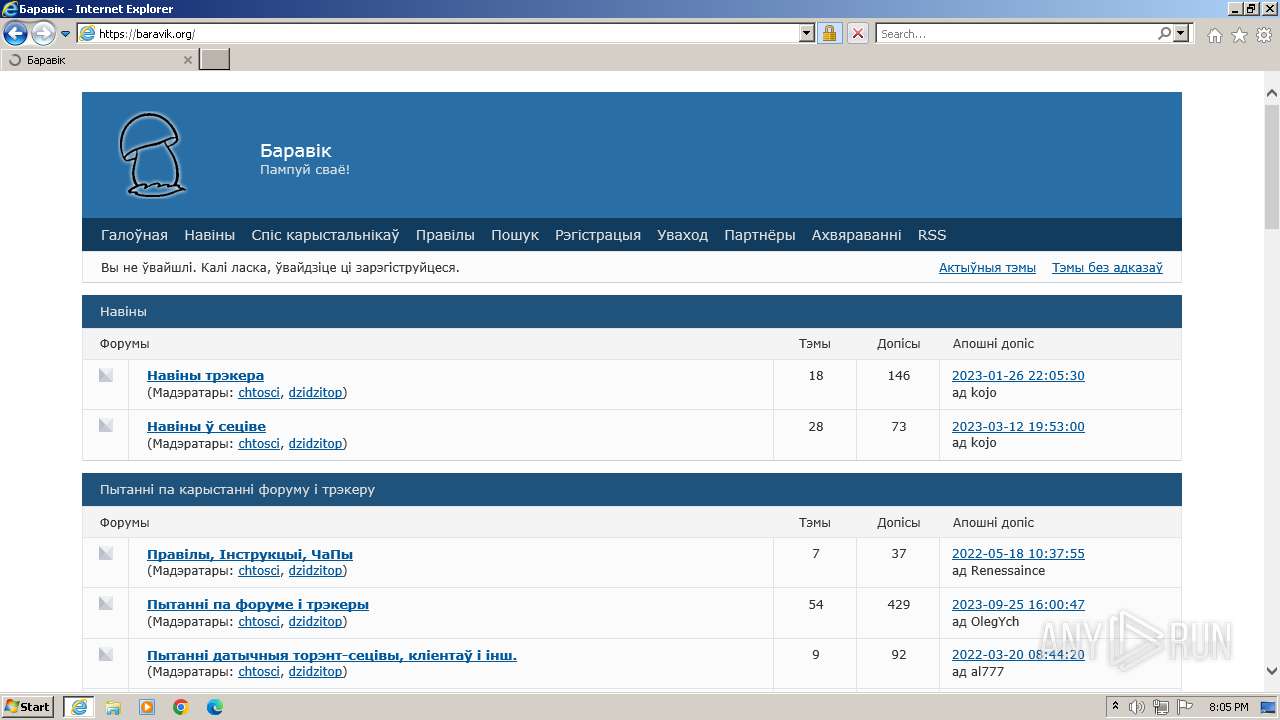
Task: Open the Уваход login menu item
Action: pos(682,235)
